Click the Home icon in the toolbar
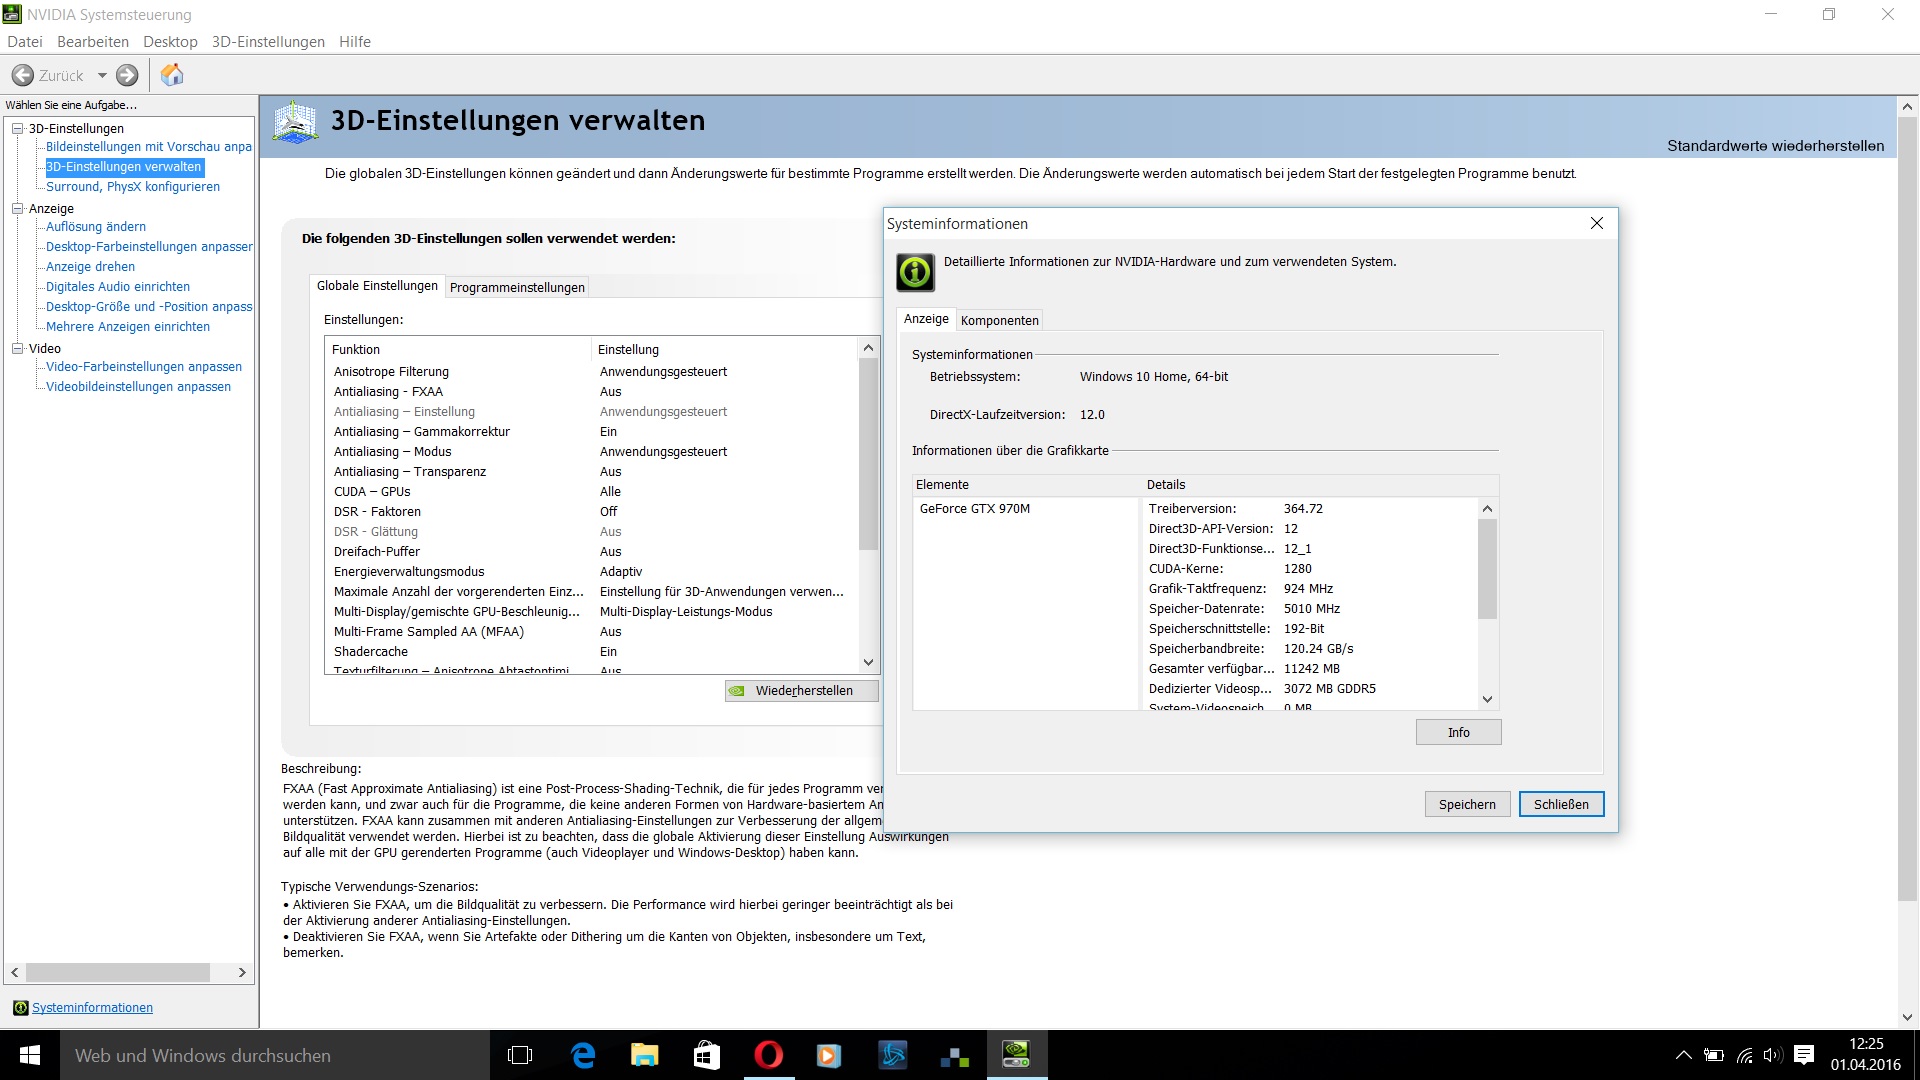The image size is (1920, 1080). tap(172, 75)
